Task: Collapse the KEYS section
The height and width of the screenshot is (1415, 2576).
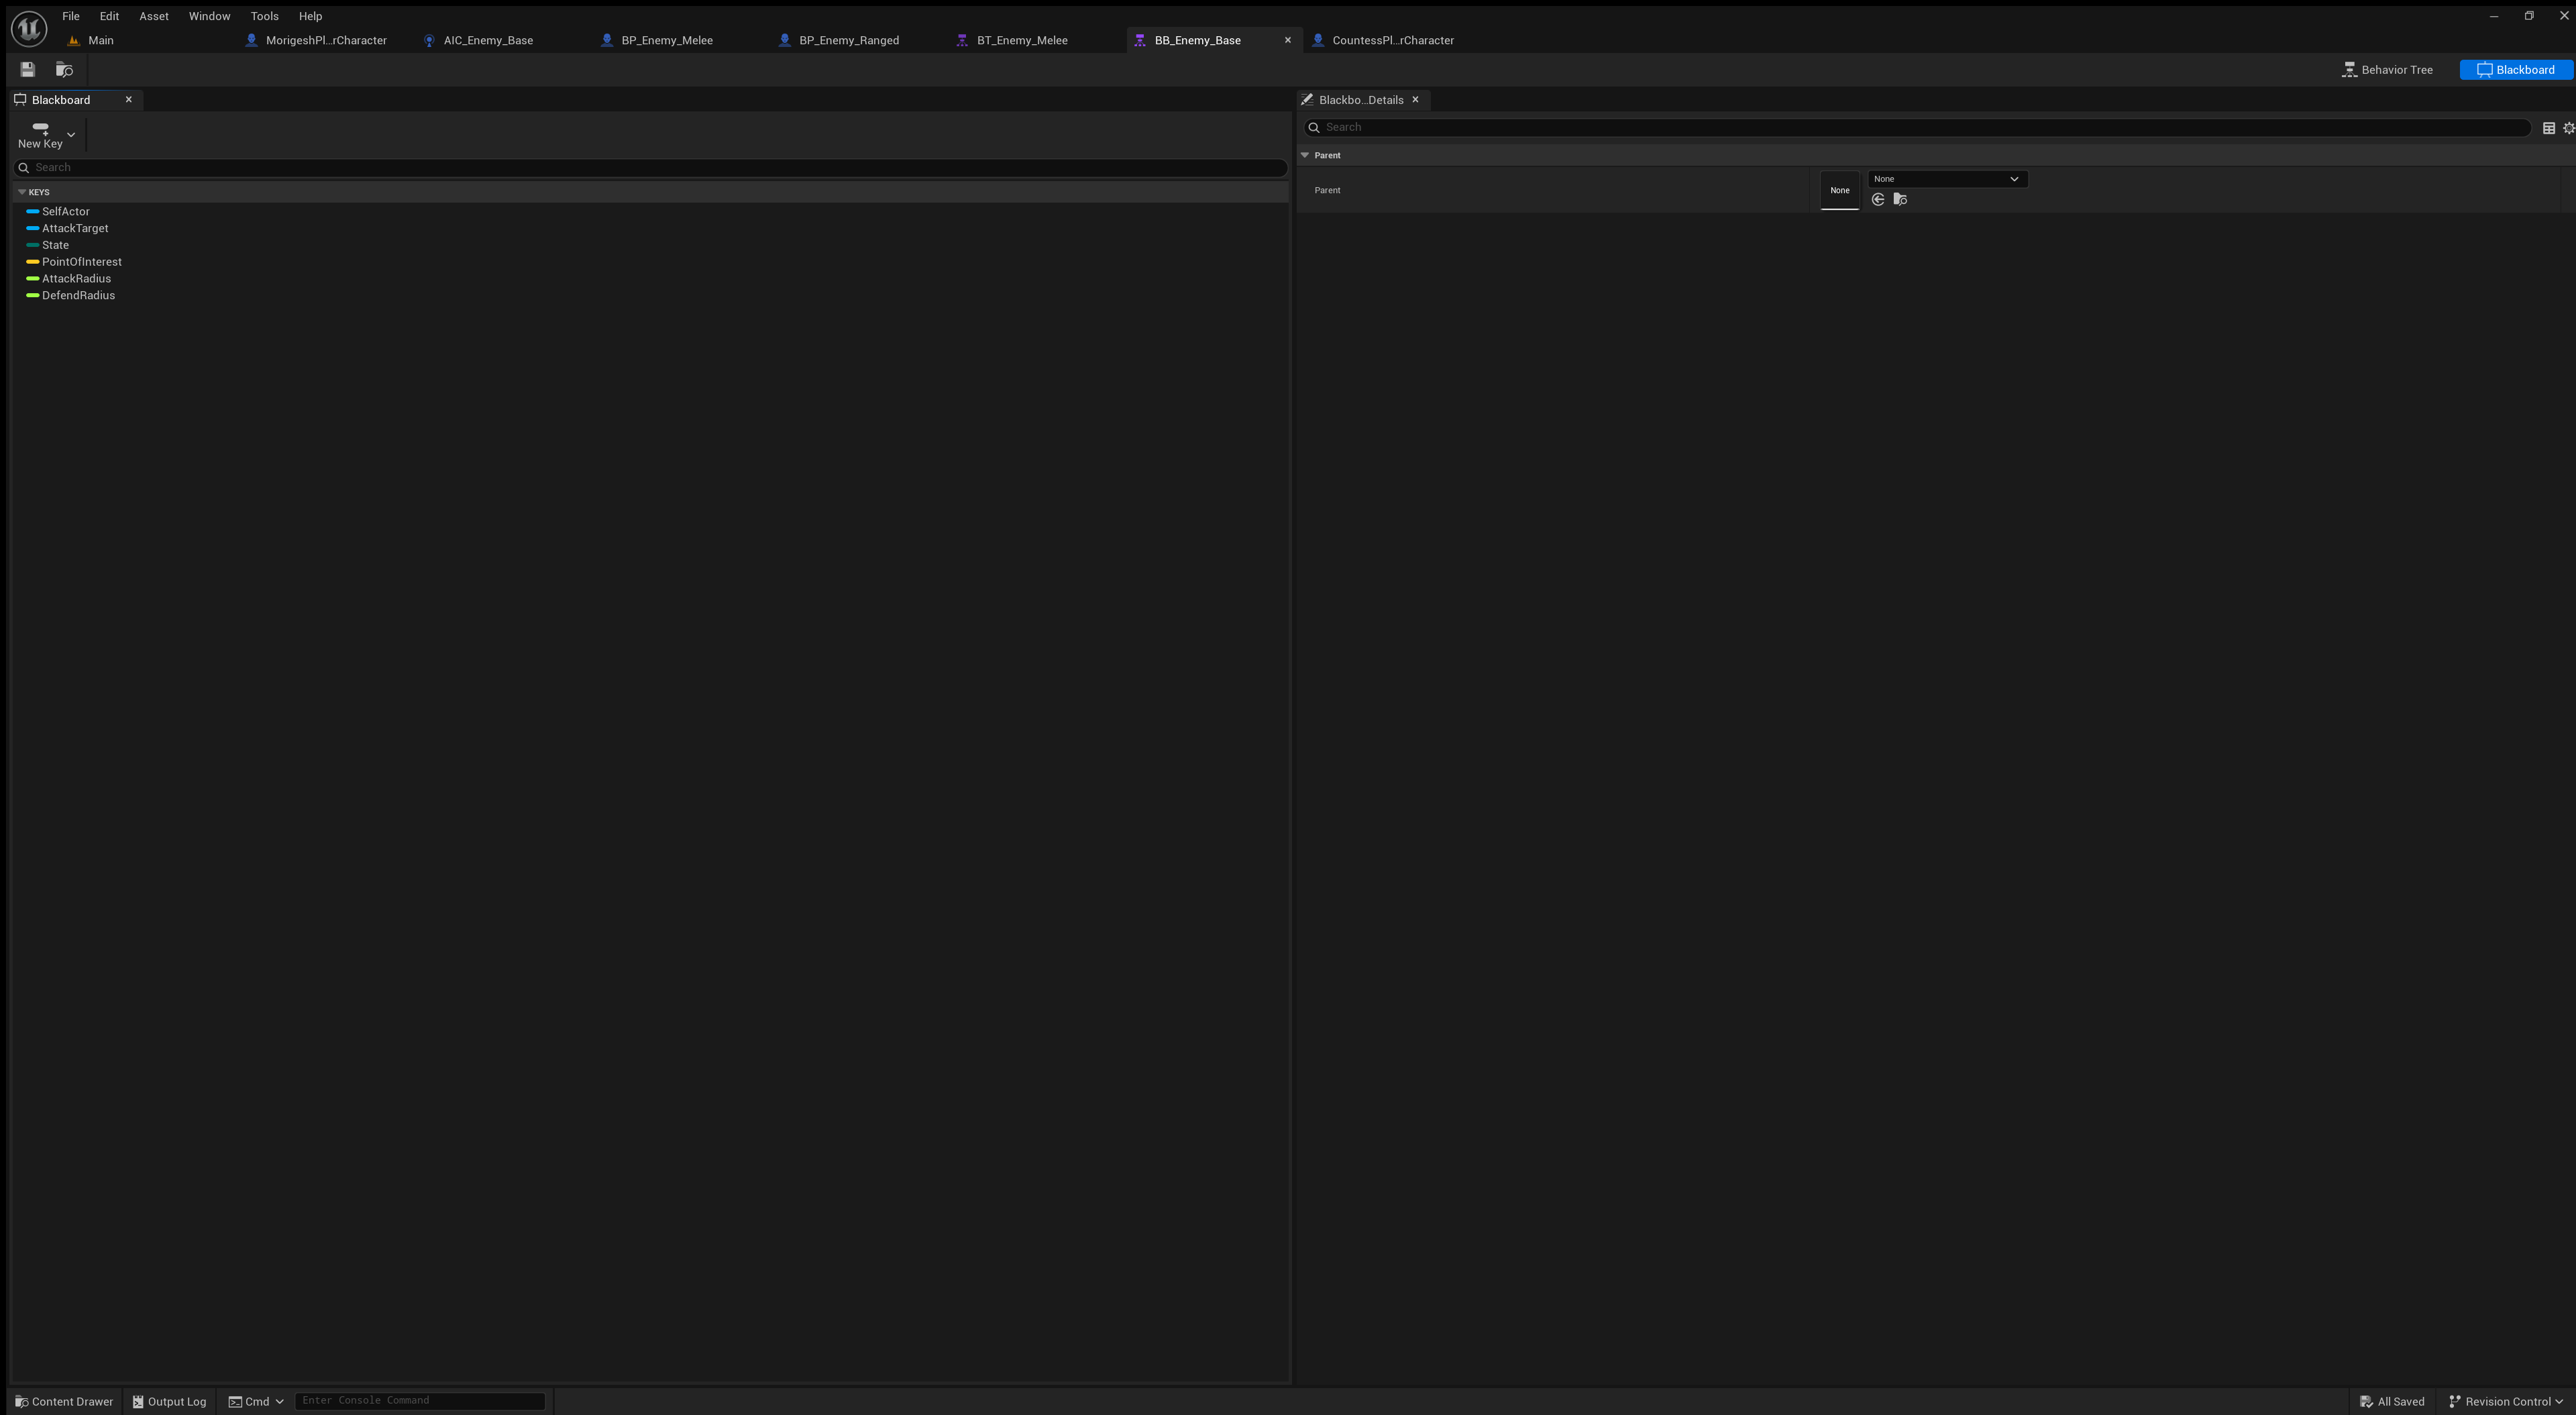Action: click(x=22, y=192)
